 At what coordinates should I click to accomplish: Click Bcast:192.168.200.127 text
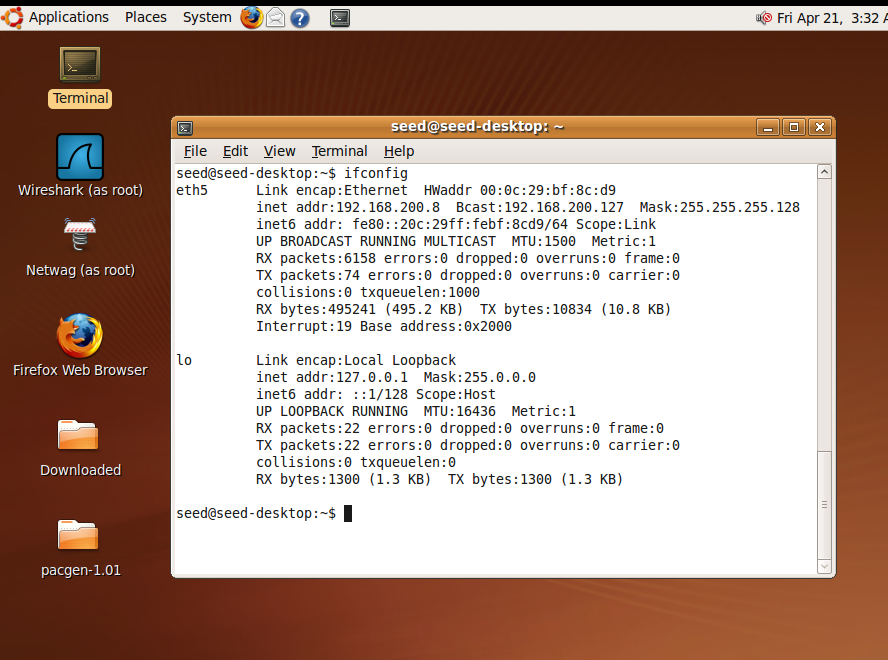[x=540, y=207]
